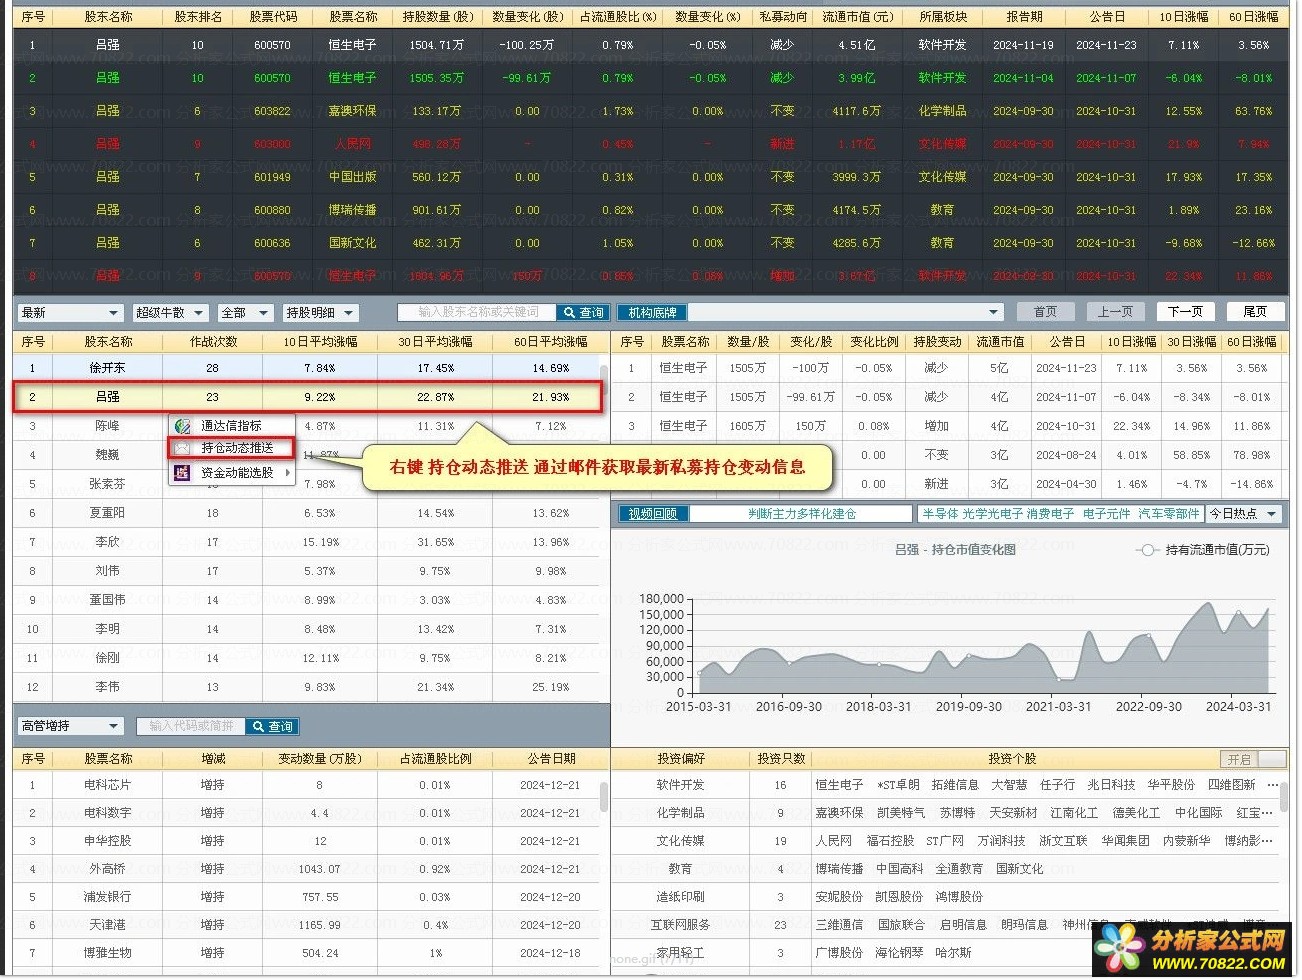Viewport: 1302px width, 980px height.
Task: Click the 光学光电子 sector link
Action: point(993,514)
